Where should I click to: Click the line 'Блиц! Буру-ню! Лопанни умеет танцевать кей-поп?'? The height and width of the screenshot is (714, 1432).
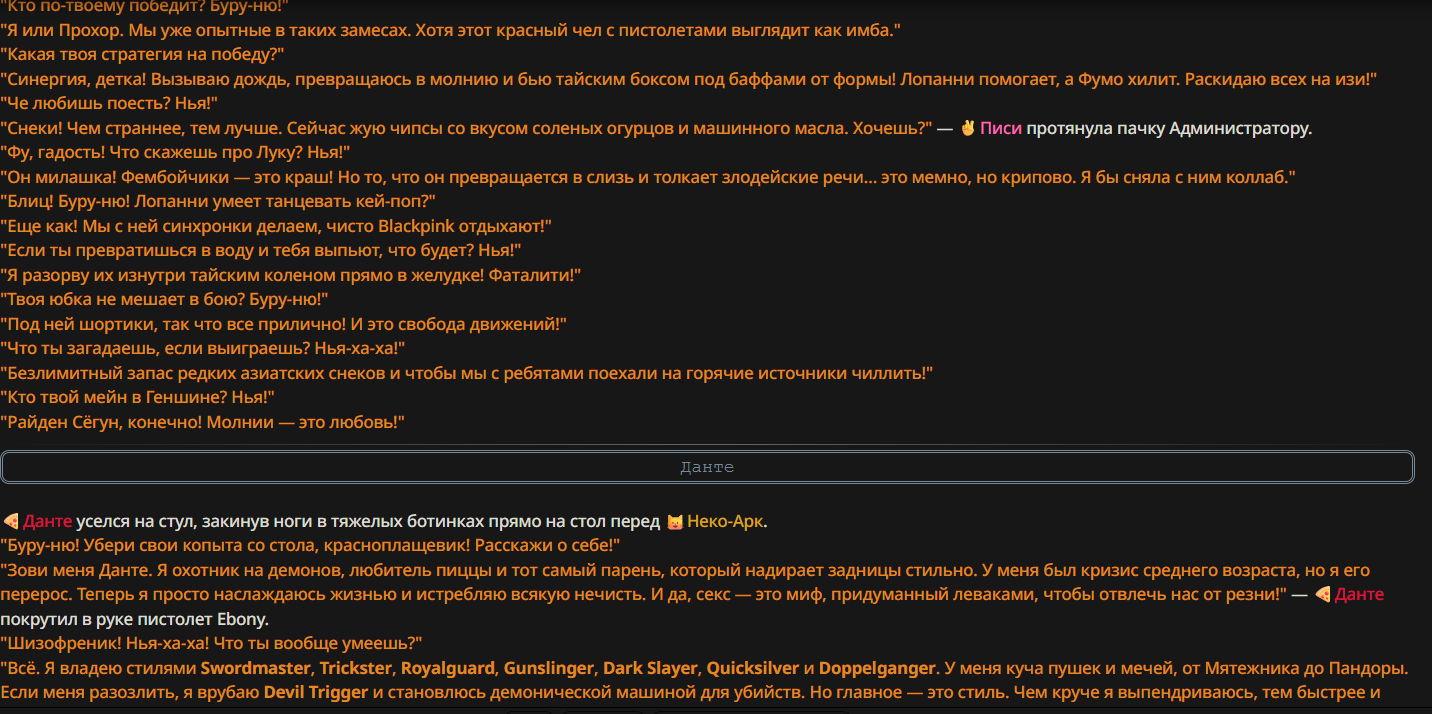click(218, 201)
